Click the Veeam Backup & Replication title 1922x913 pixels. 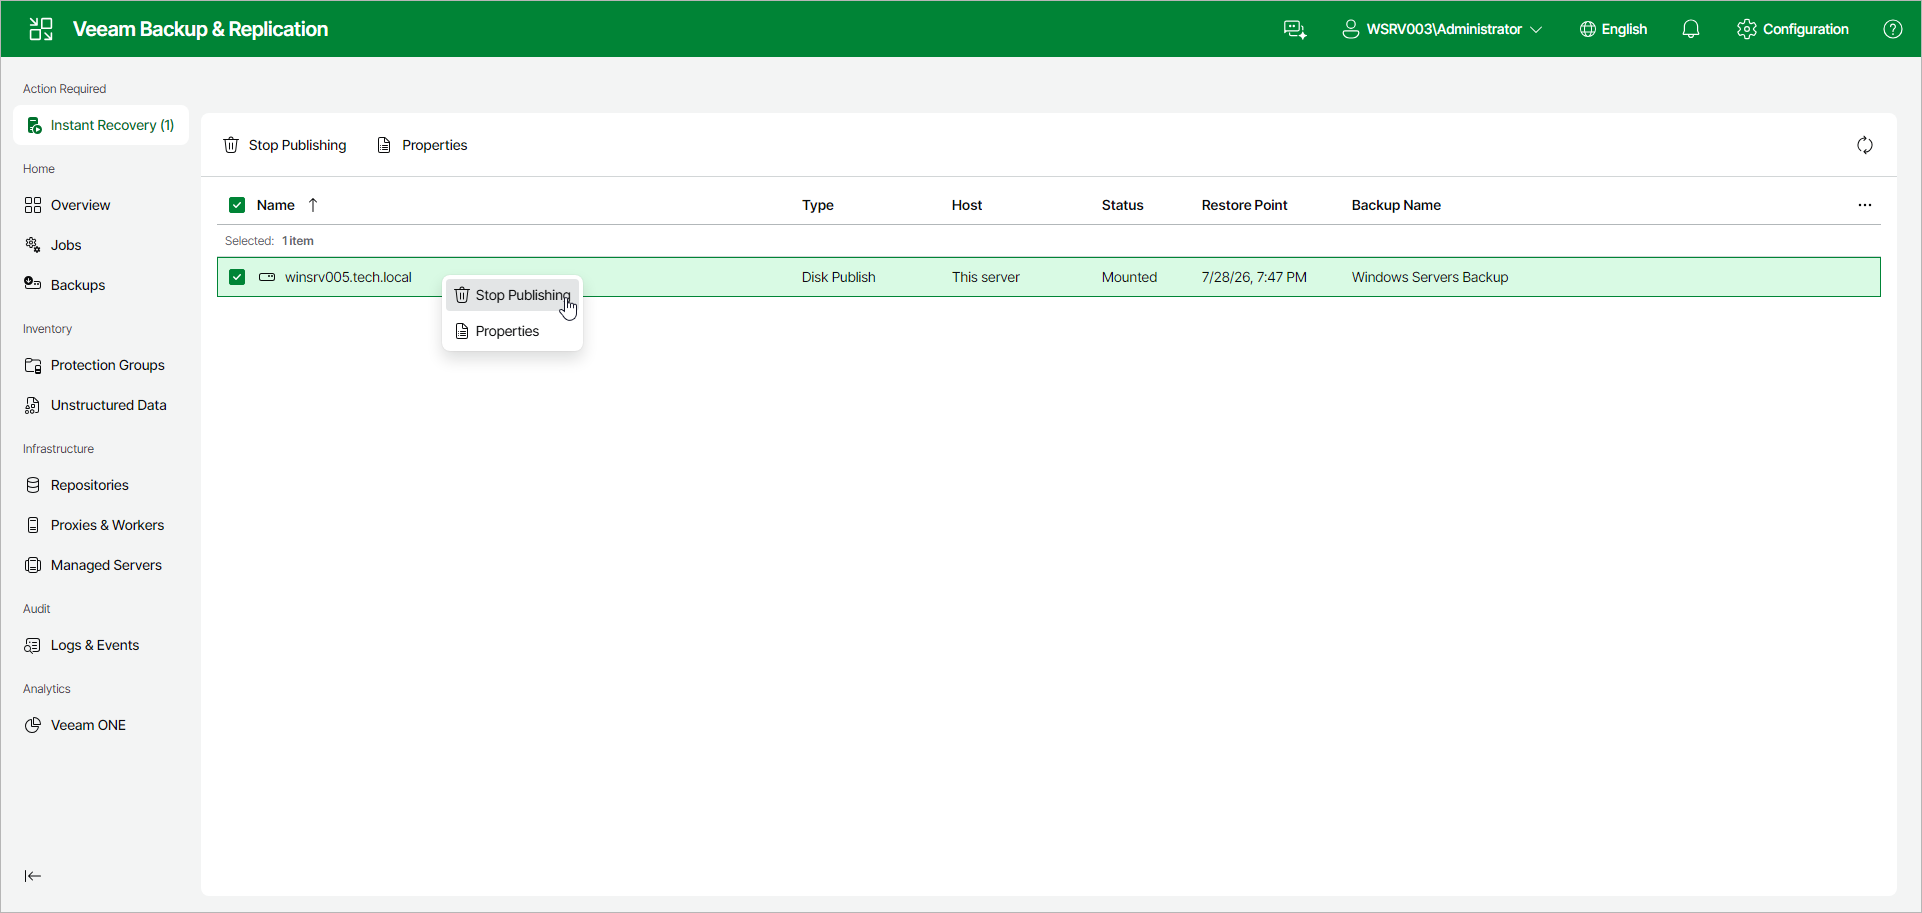pyautogui.click(x=200, y=29)
